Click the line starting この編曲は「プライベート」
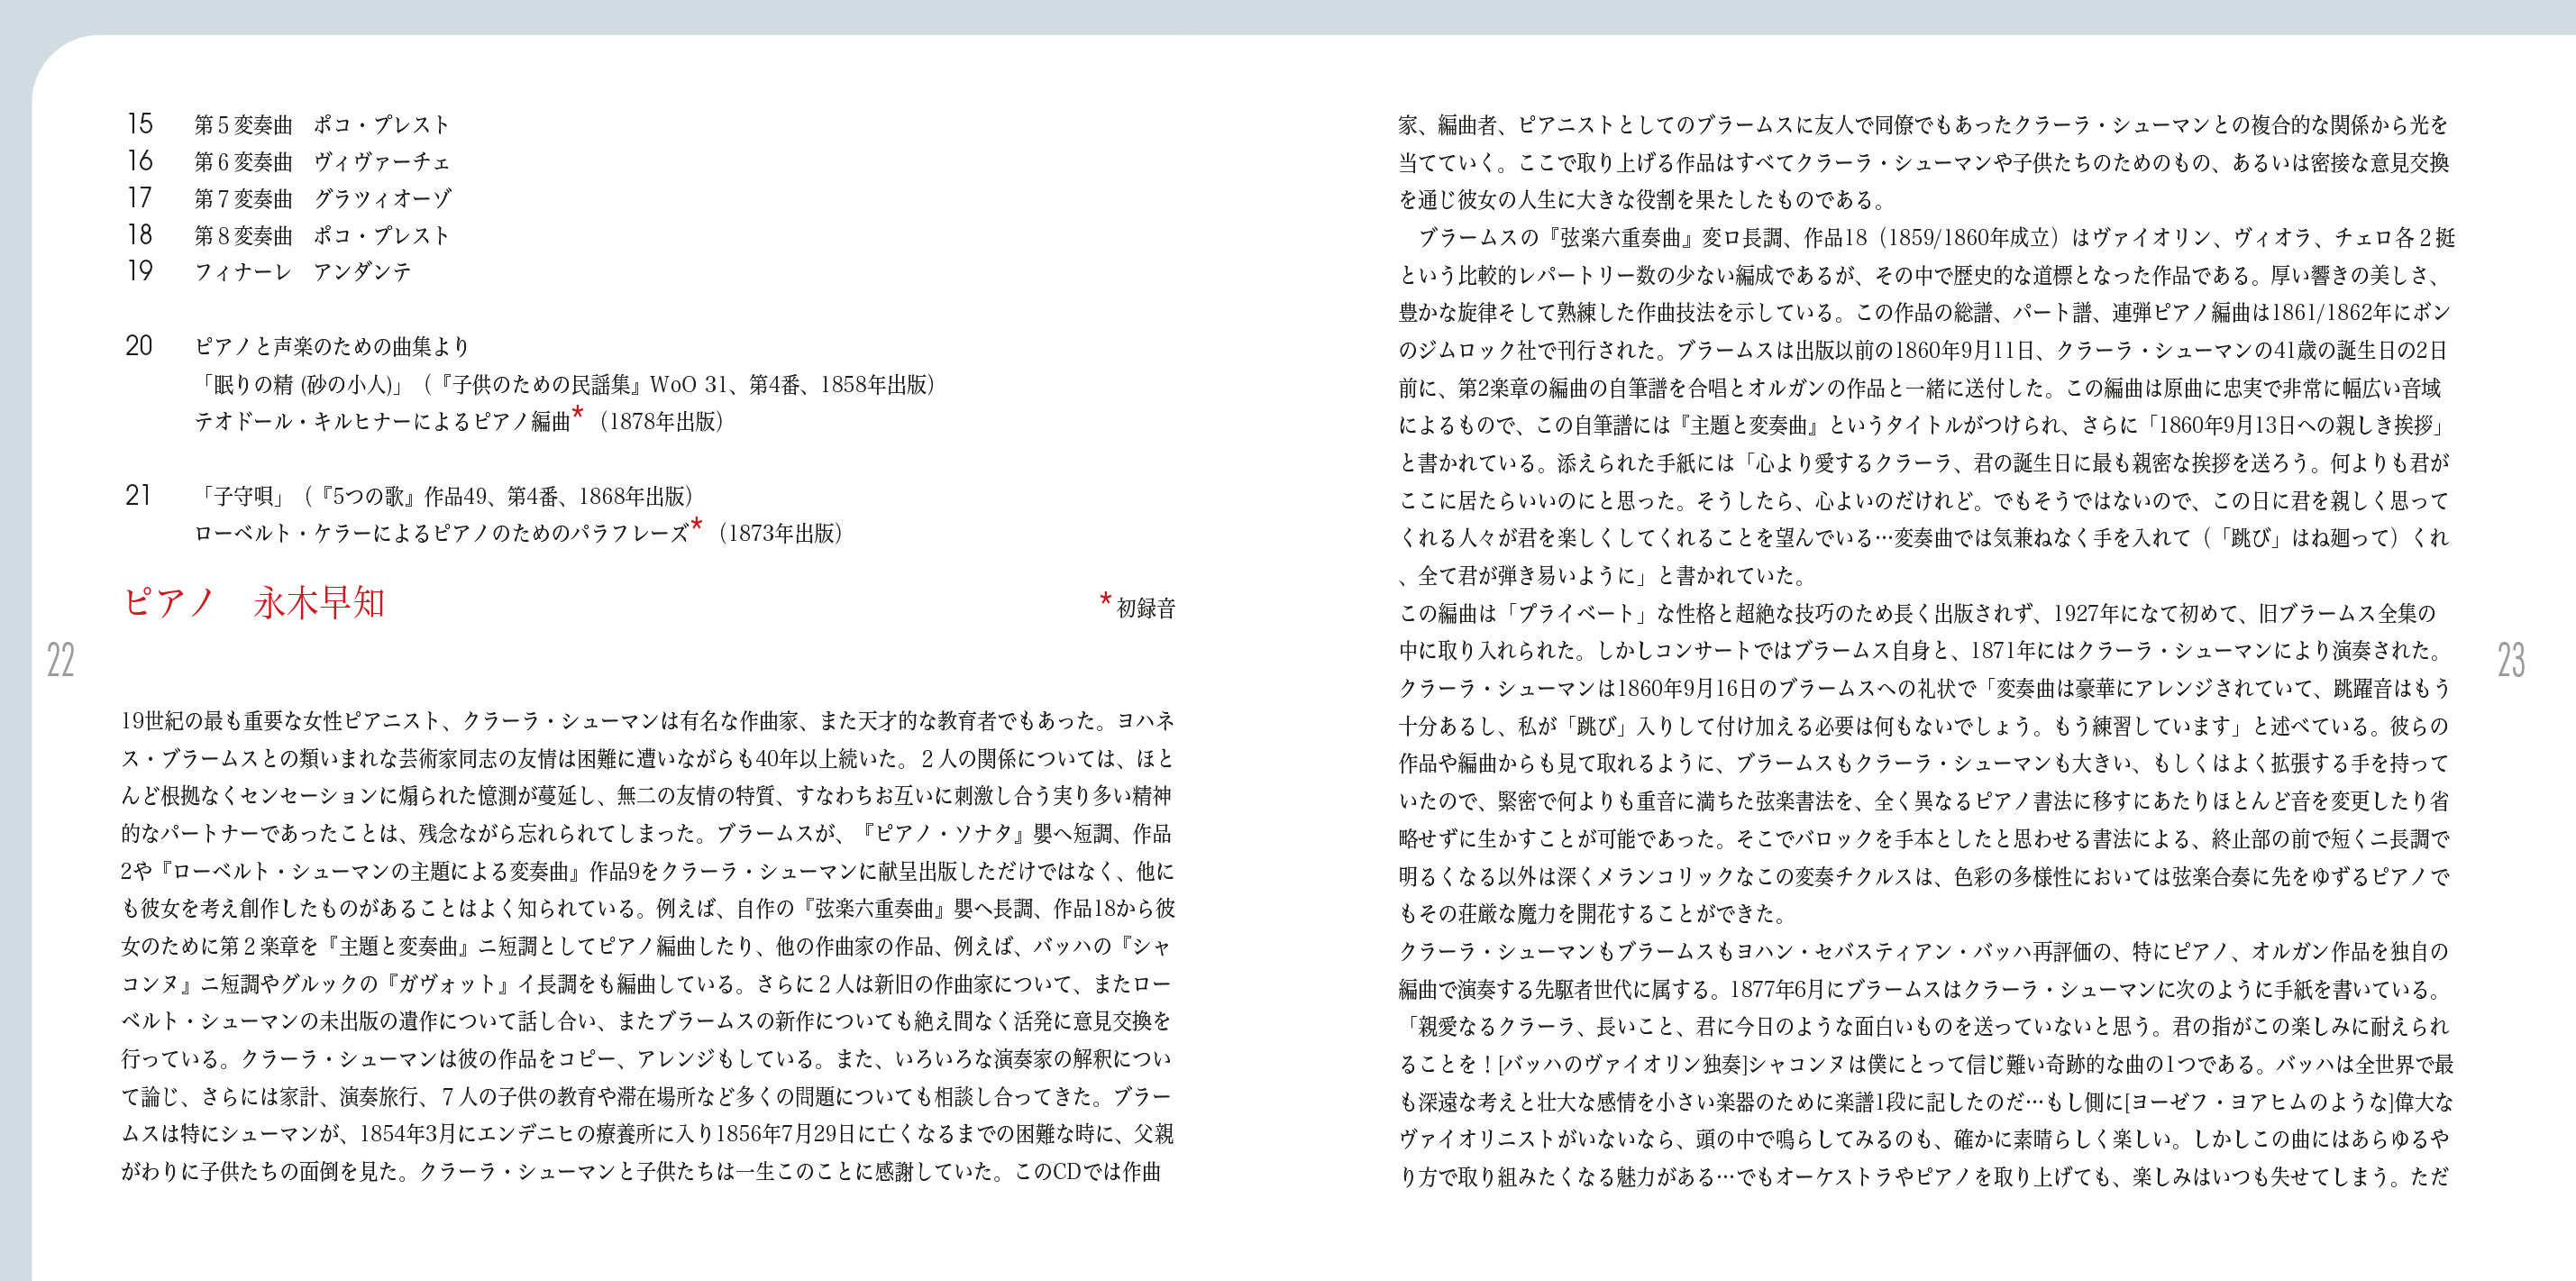The height and width of the screenshot is (1281, 2576). tap(1916, 613)
